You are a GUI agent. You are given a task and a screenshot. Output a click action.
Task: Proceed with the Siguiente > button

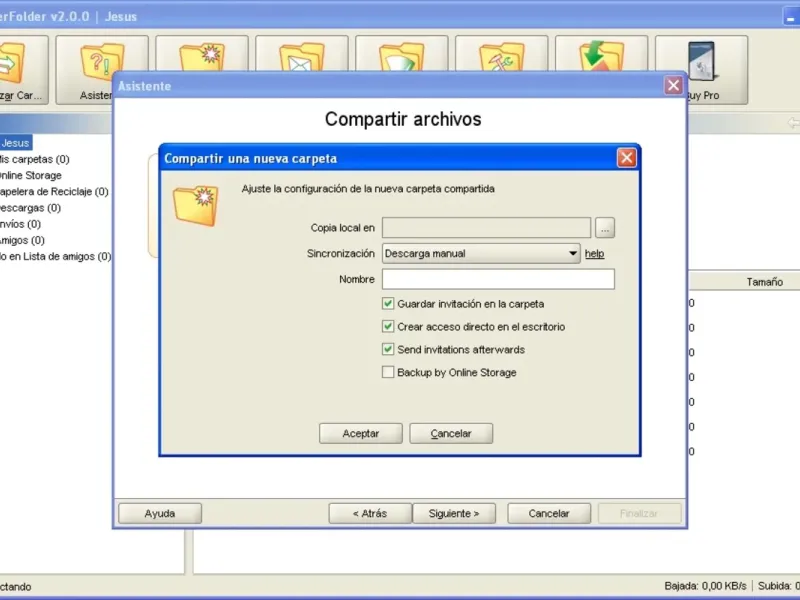[x=454, y=513]
